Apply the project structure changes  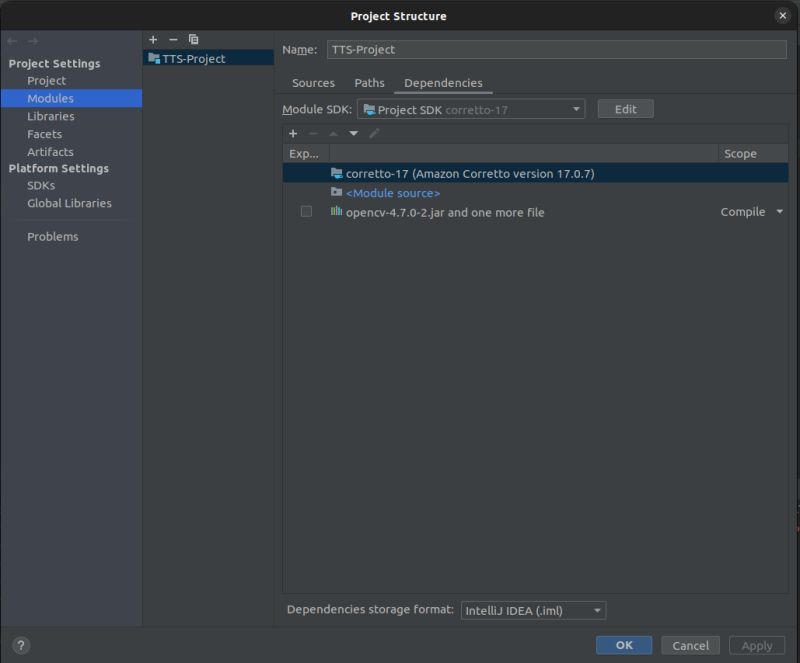[x=757, y=645]
